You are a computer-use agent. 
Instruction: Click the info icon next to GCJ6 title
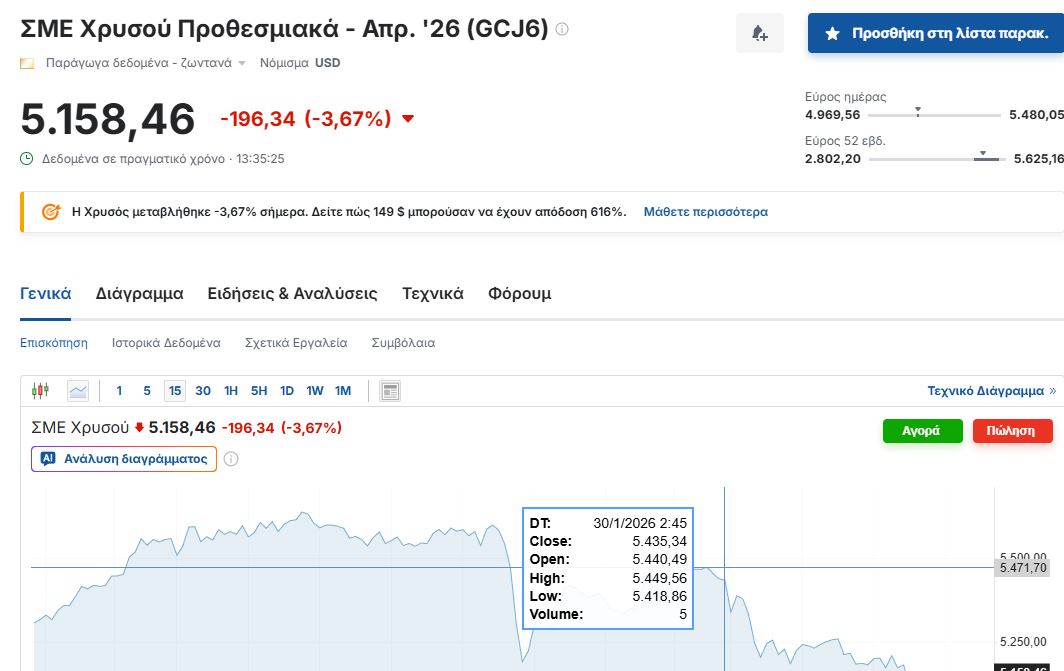(562, 30)
